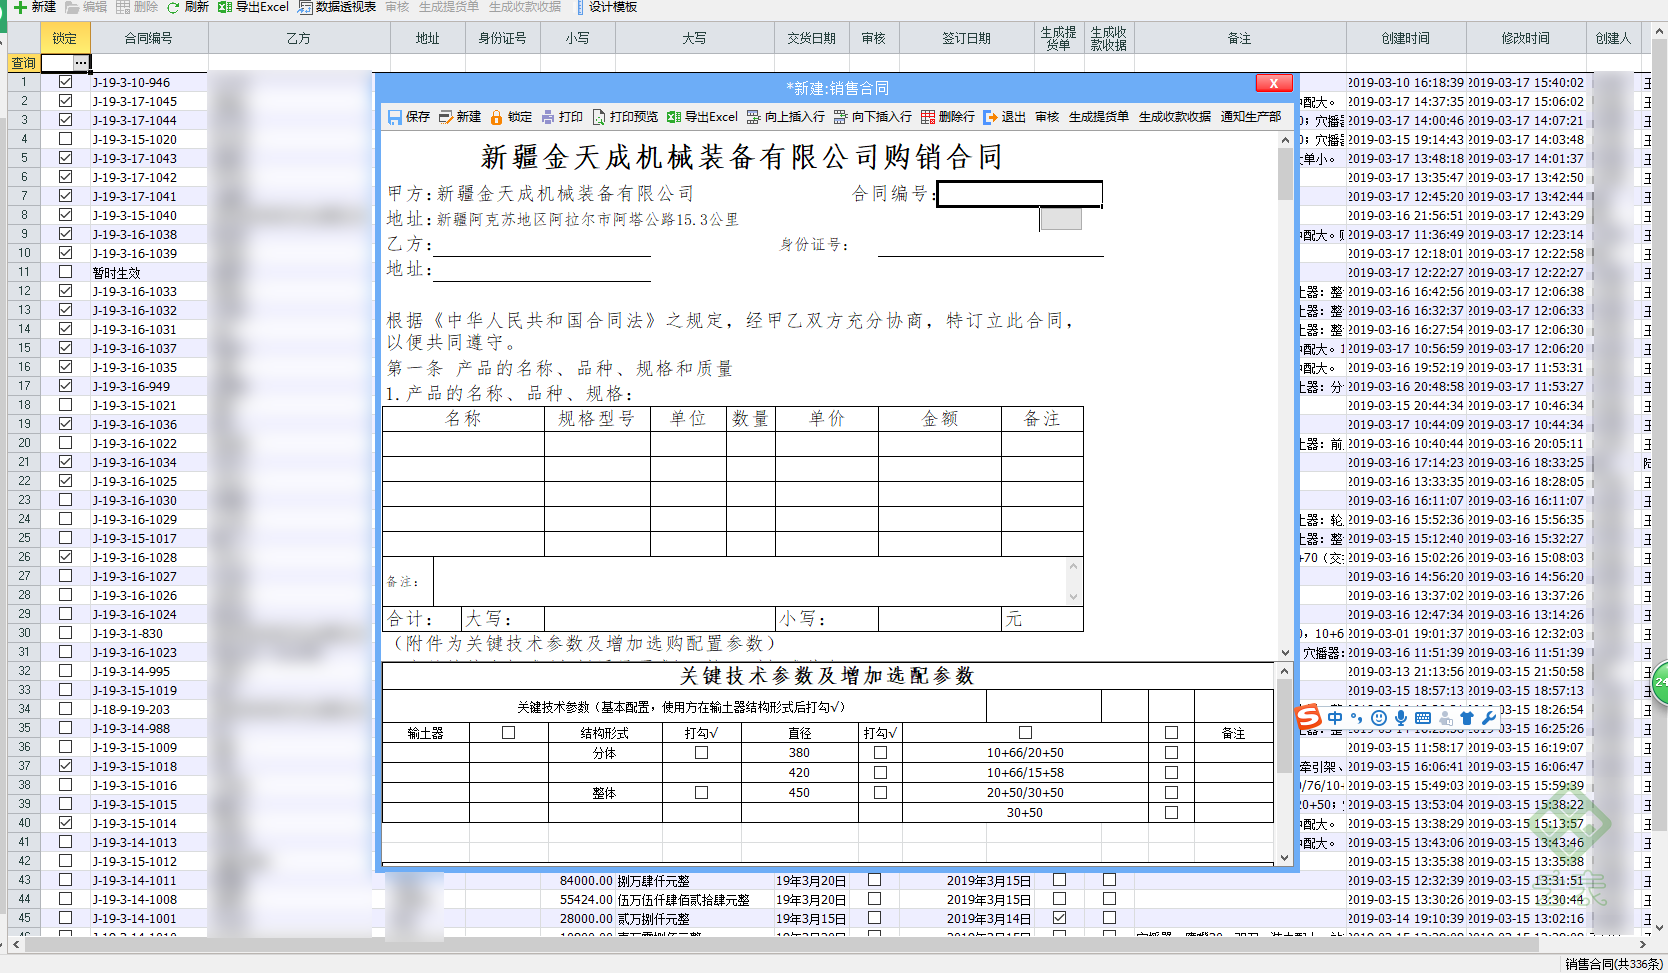Viewport: 1668px width, 973px height.
Task: Click the green plus New (新建) icon in the main toolbar
Action: (x=20, y=7)
